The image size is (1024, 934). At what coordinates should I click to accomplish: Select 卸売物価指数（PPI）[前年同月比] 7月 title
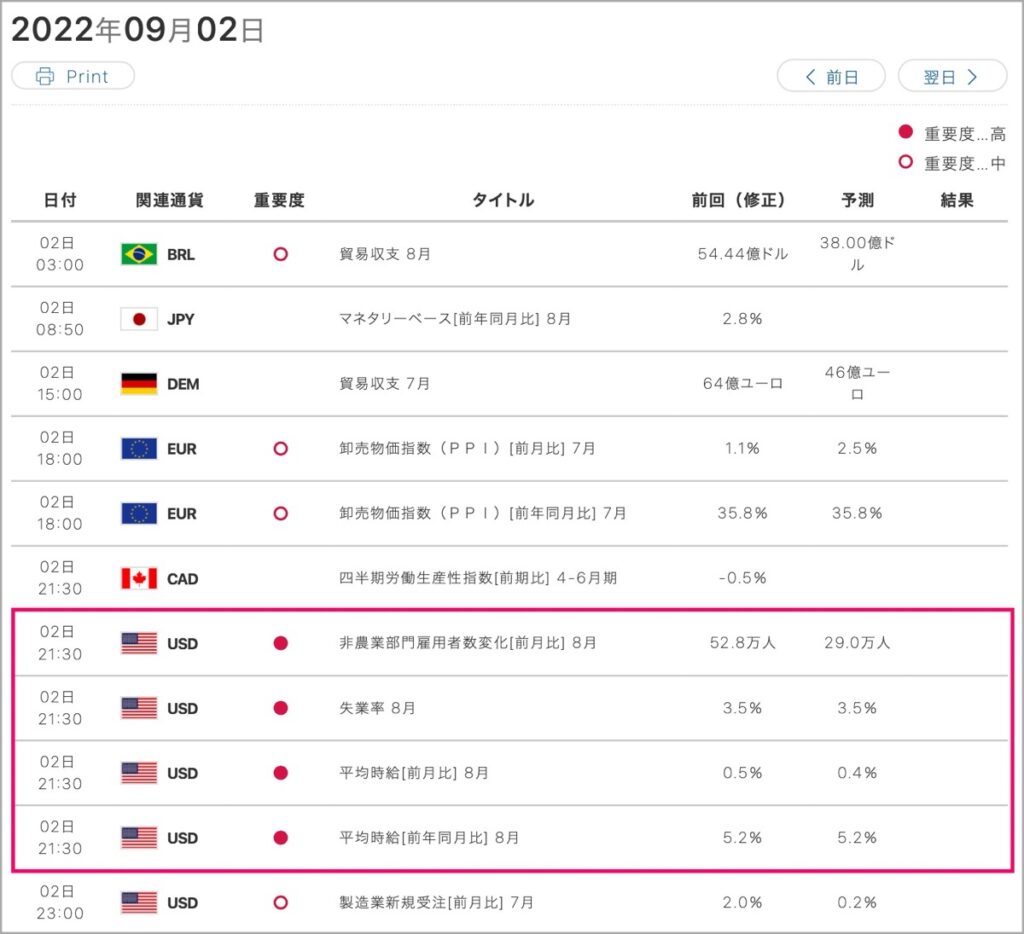[483, 513]
